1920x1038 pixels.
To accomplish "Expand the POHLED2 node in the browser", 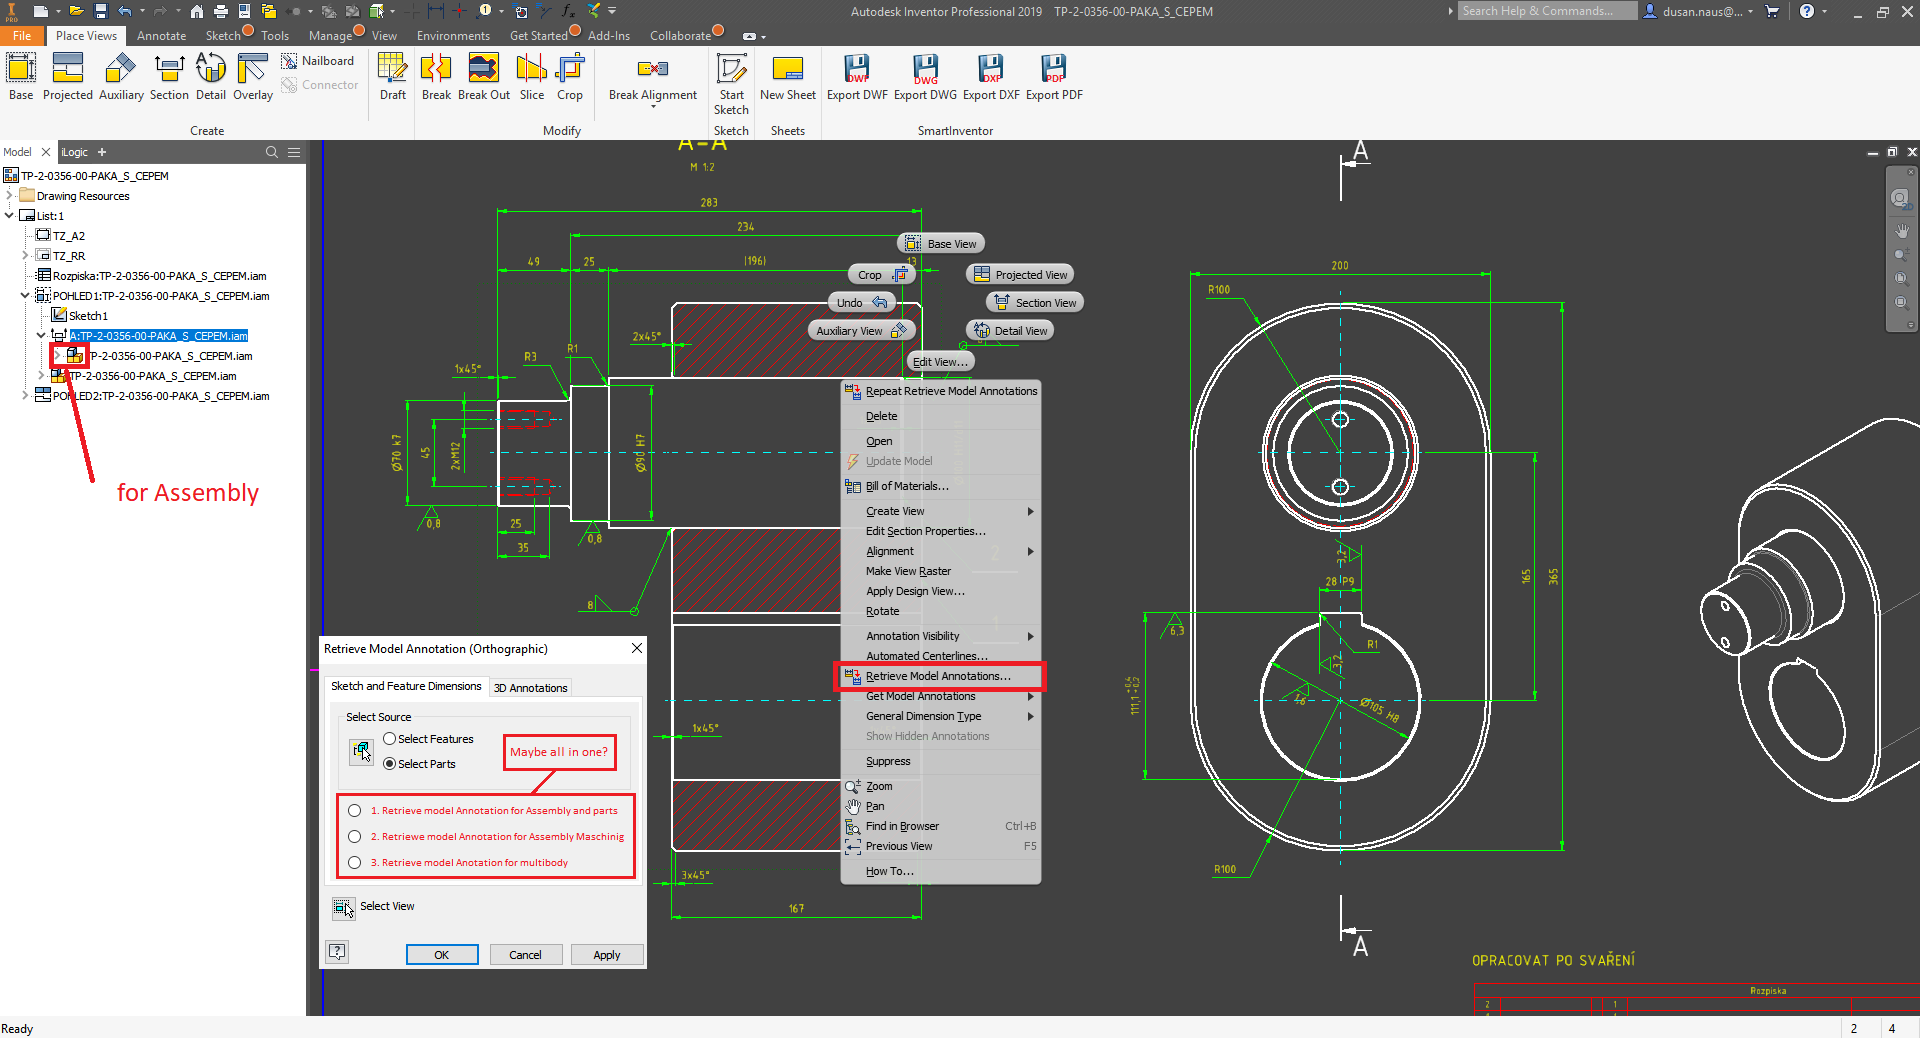I will point(24,395).
